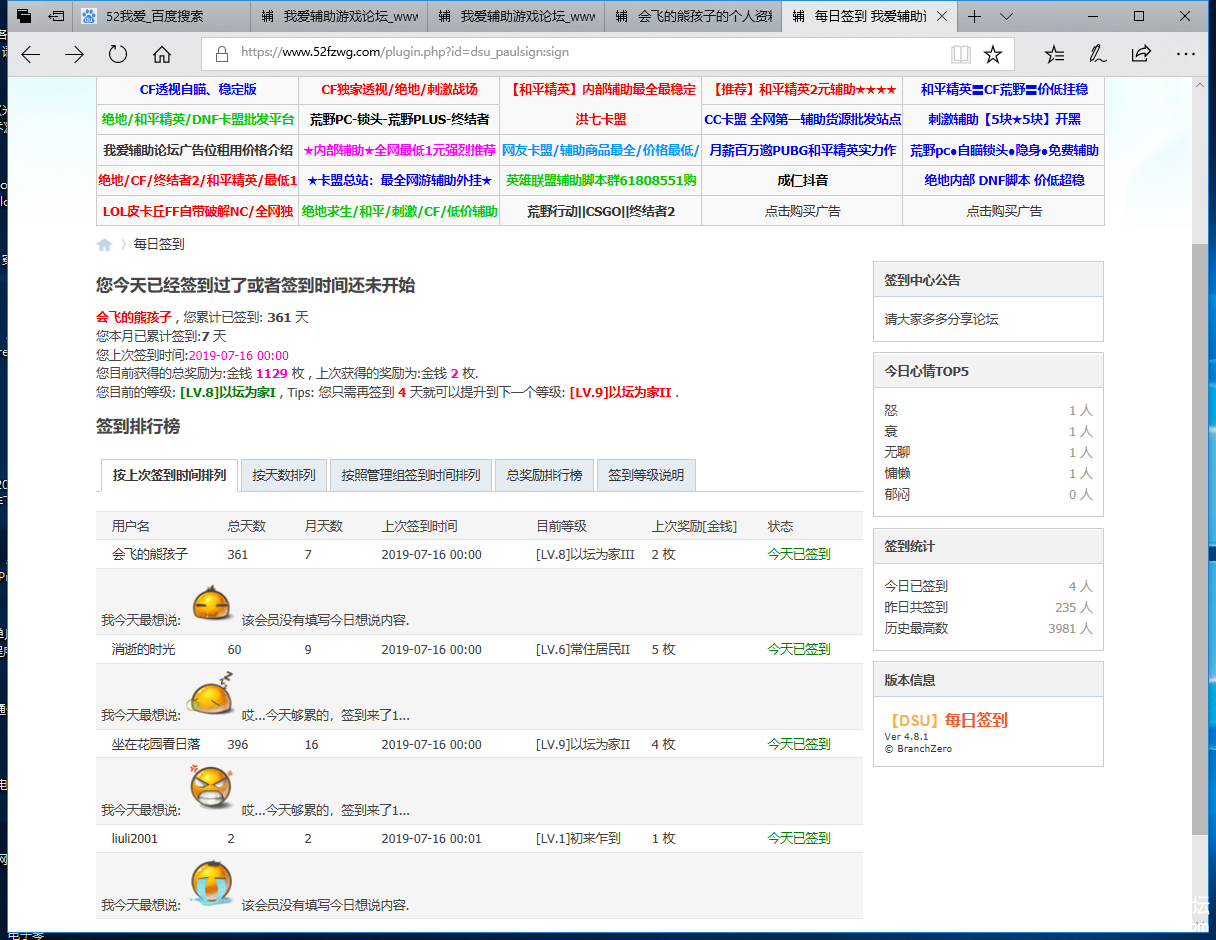Viewport: 1216px width, 940px height.
Task: Open the 刺激辅助【5块★5块】开黑 ad link
Action: [1004, 119]
